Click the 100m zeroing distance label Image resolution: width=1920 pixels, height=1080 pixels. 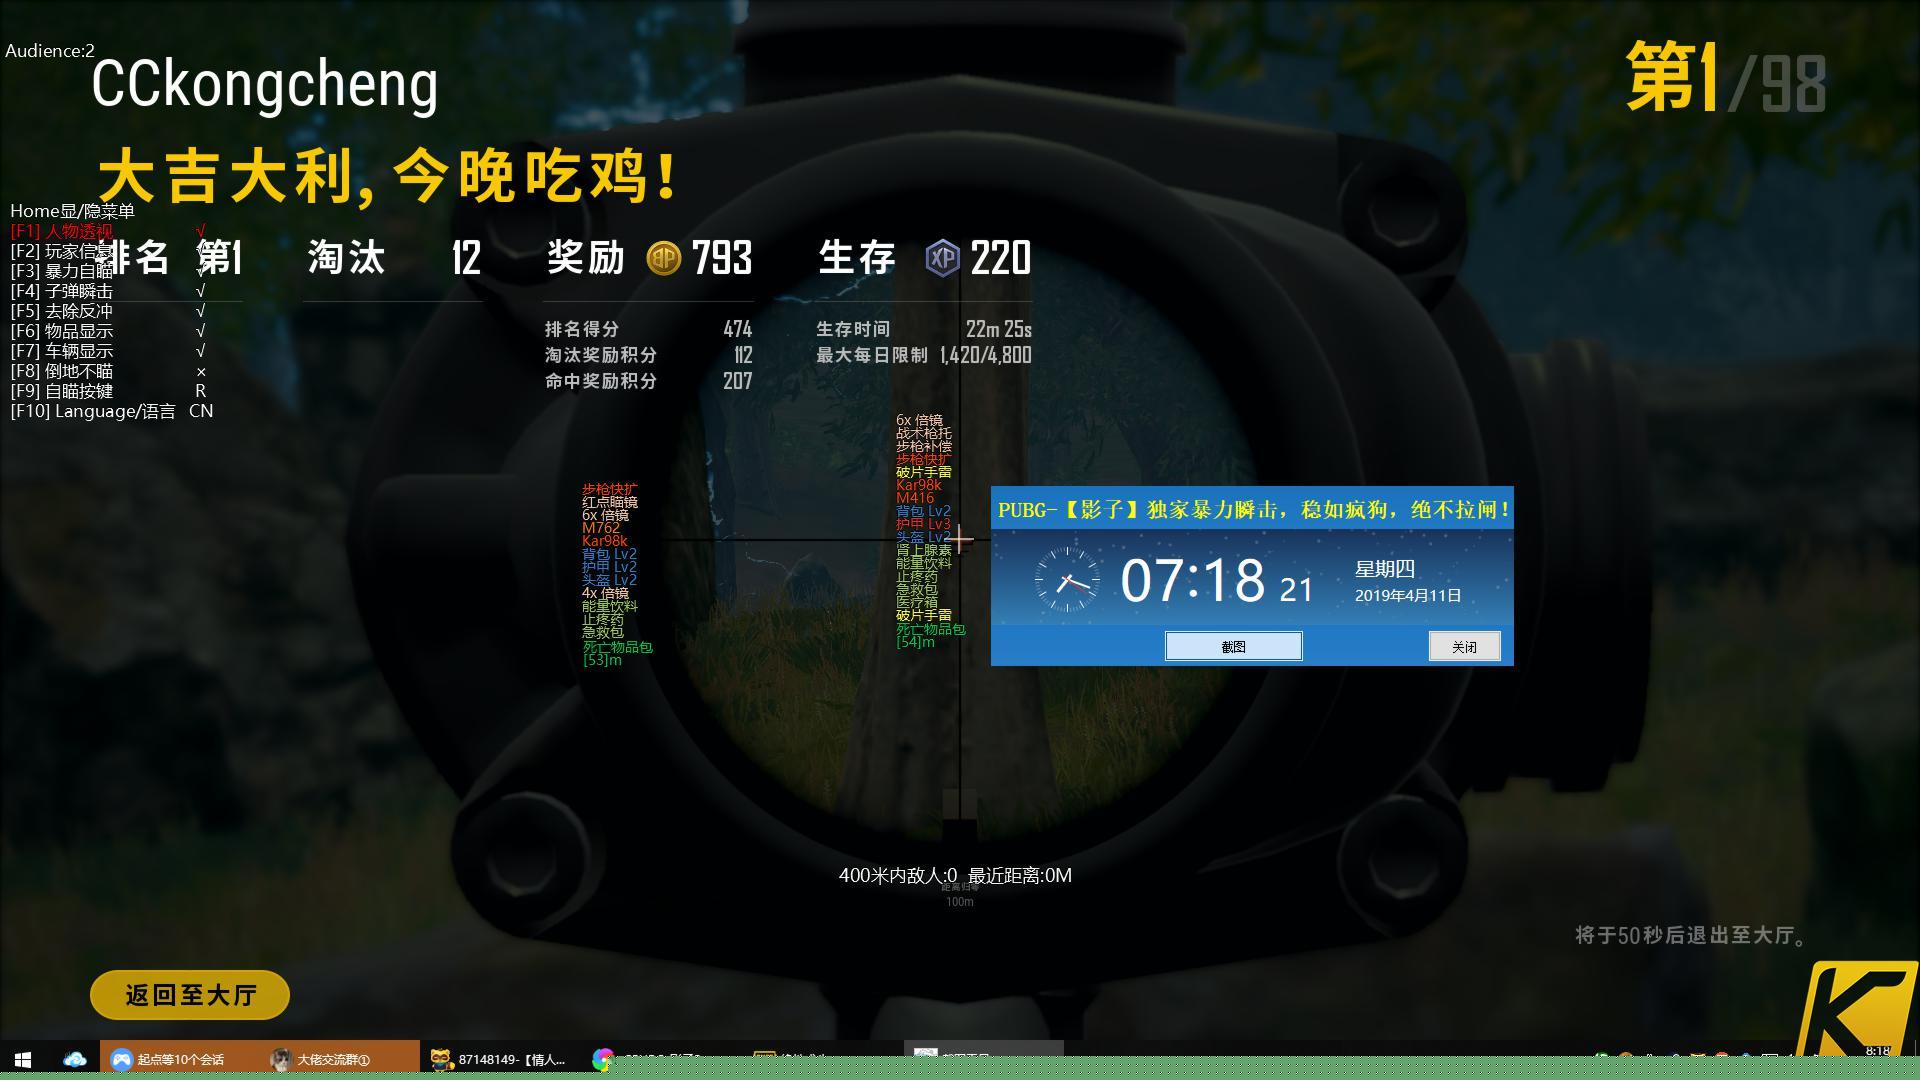pos(960,902)
